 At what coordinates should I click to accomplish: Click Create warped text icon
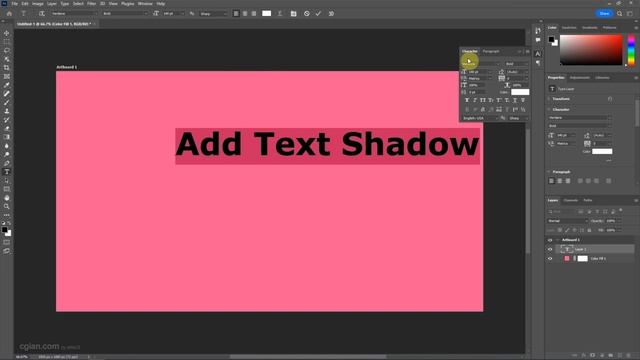280,13
